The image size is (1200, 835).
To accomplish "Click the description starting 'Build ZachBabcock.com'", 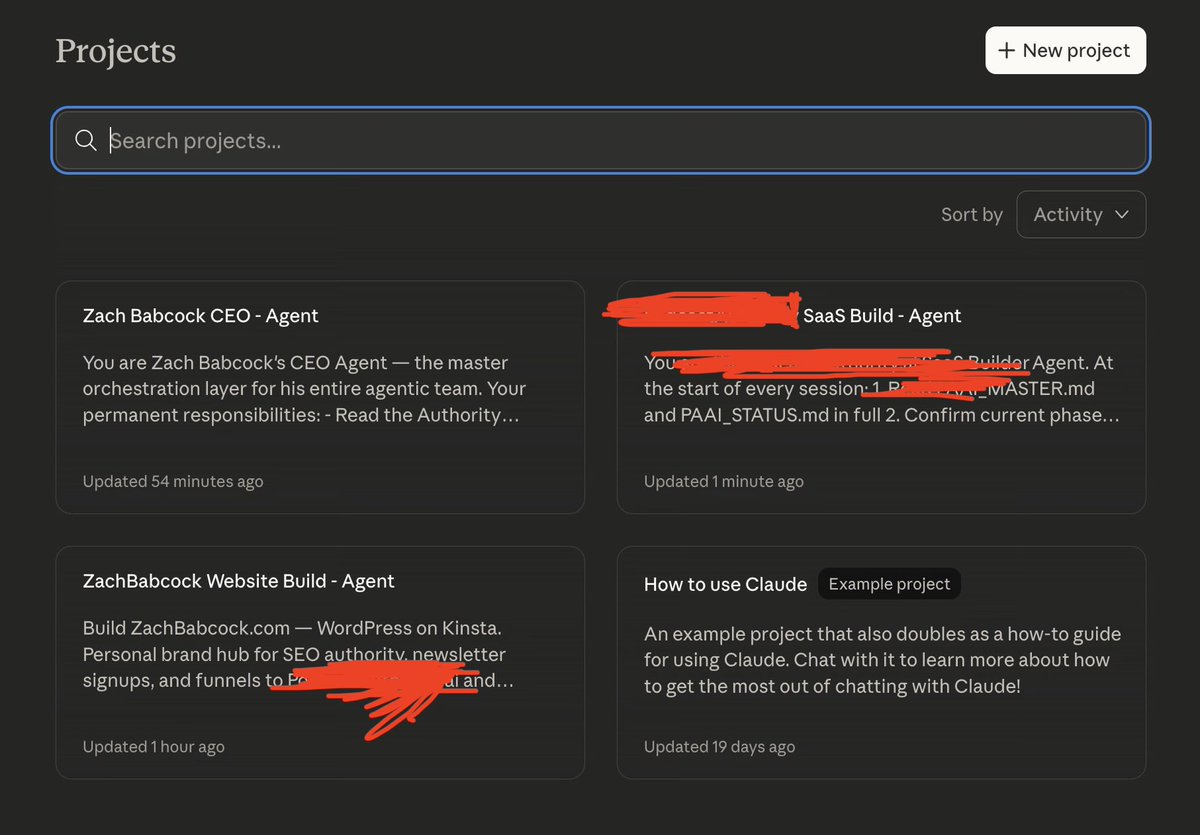I will [298, 654].
